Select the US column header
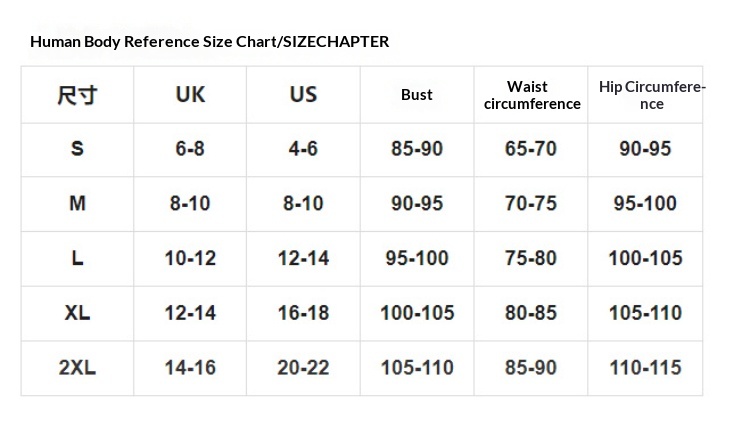This screenshot has width=751, height=421. point(303,95)
